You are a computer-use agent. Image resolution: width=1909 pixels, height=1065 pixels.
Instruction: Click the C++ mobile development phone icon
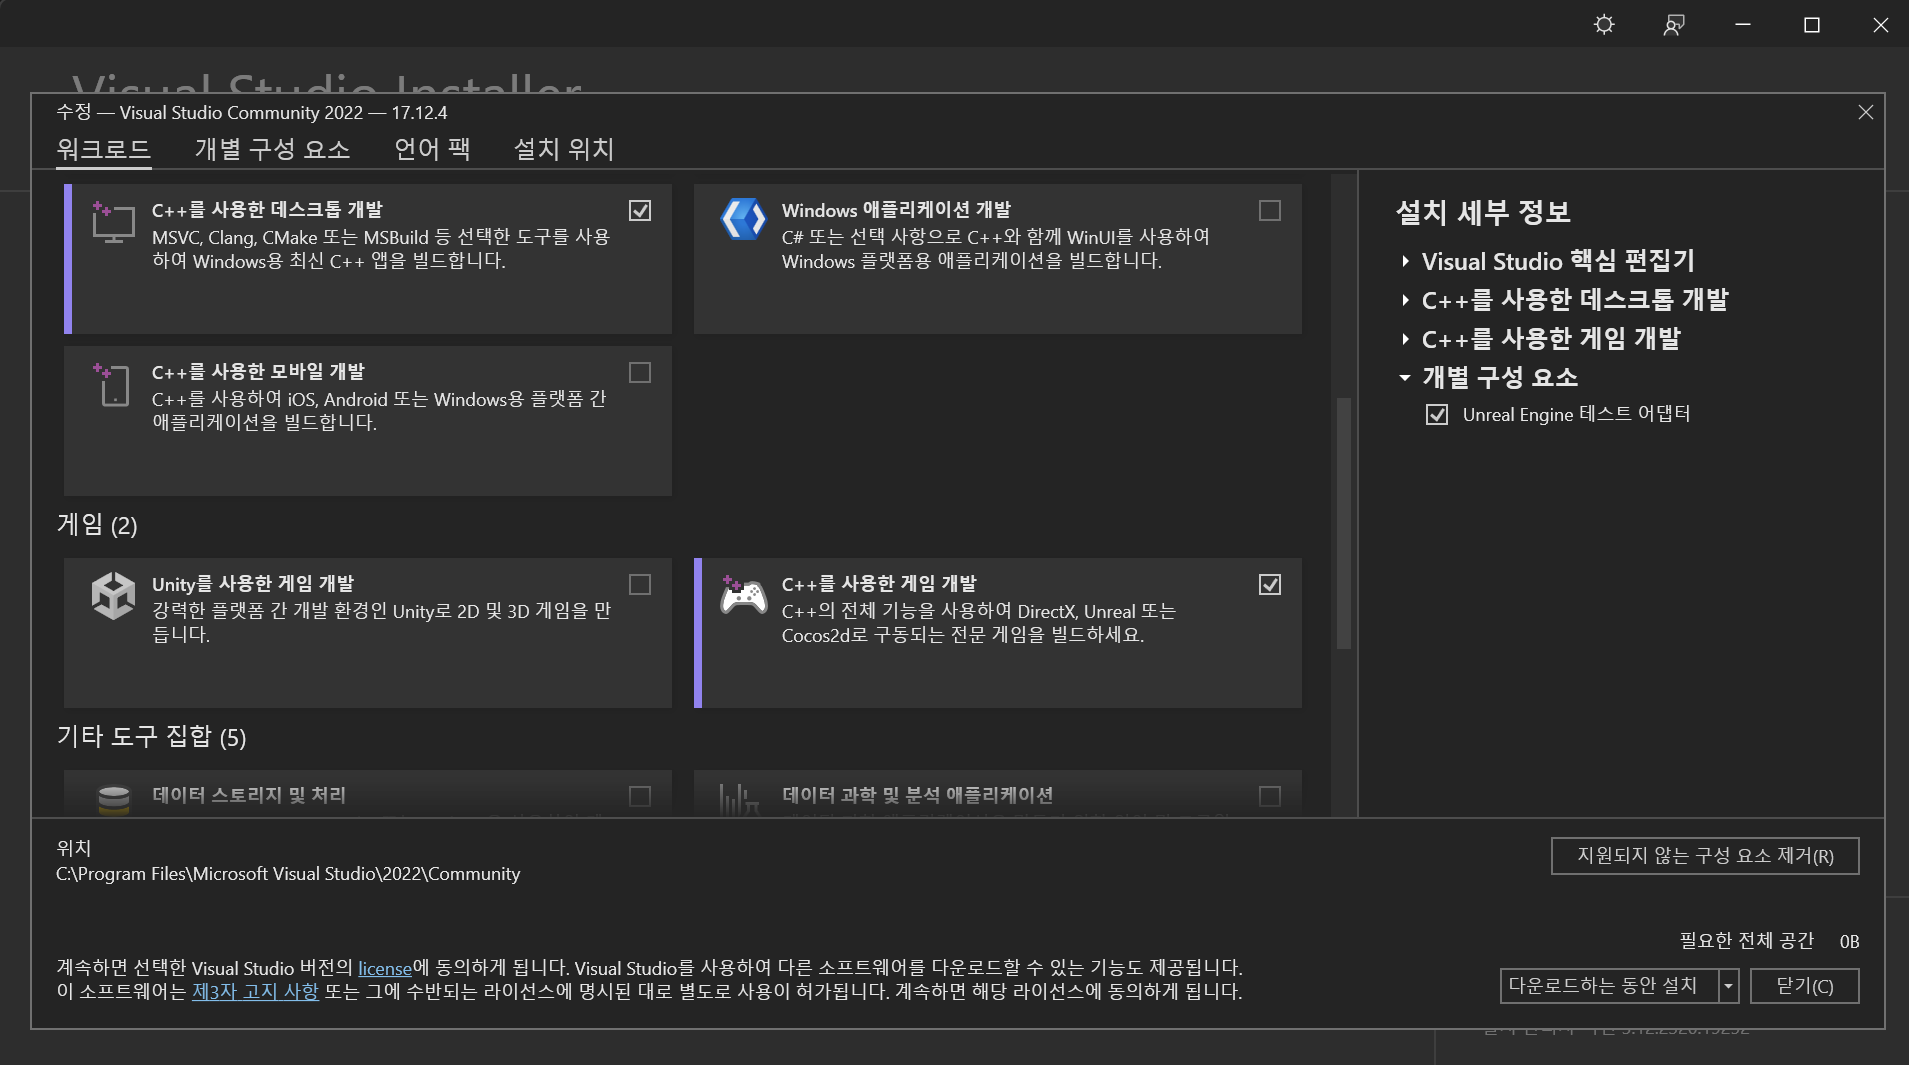pyautogui.click(x=113, y=385)
